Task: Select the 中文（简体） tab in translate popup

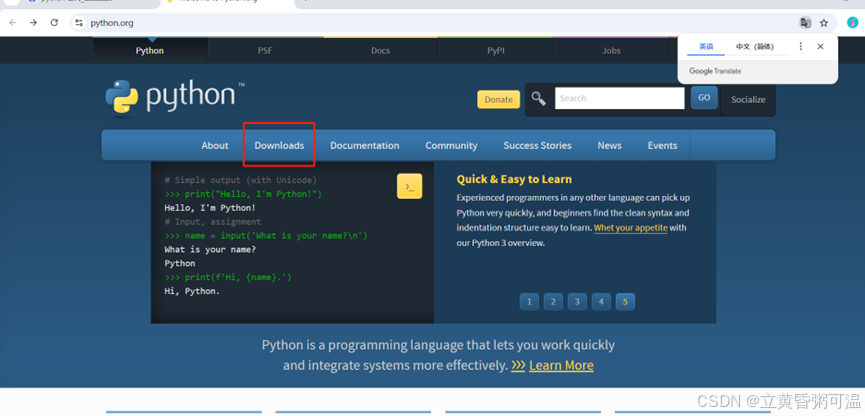Action: point(755,46)
